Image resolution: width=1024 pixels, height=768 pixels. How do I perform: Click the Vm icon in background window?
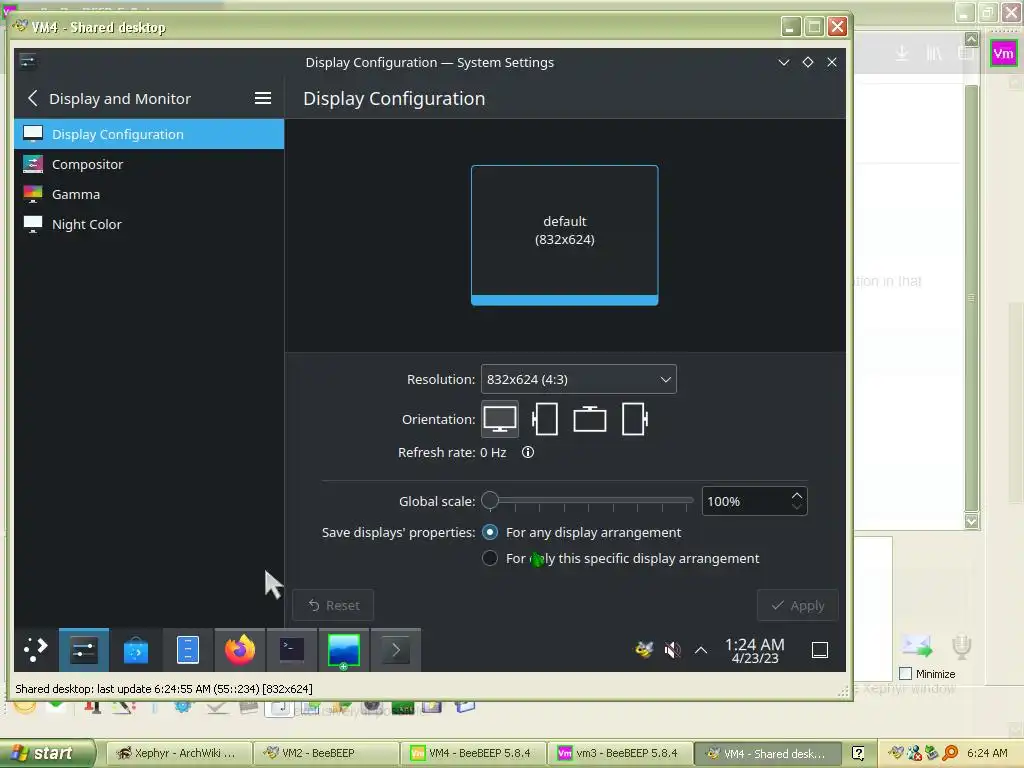pyautogui.click(x=1004, y=54)
